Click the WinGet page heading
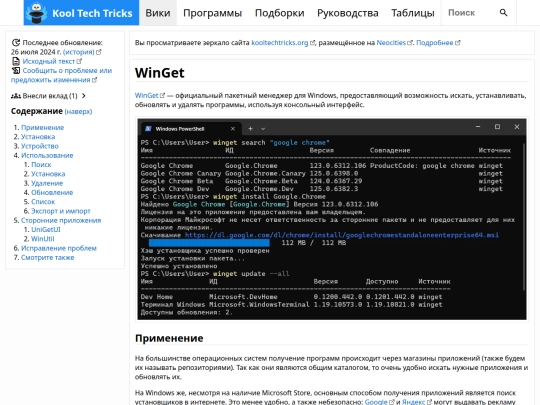 159,73
